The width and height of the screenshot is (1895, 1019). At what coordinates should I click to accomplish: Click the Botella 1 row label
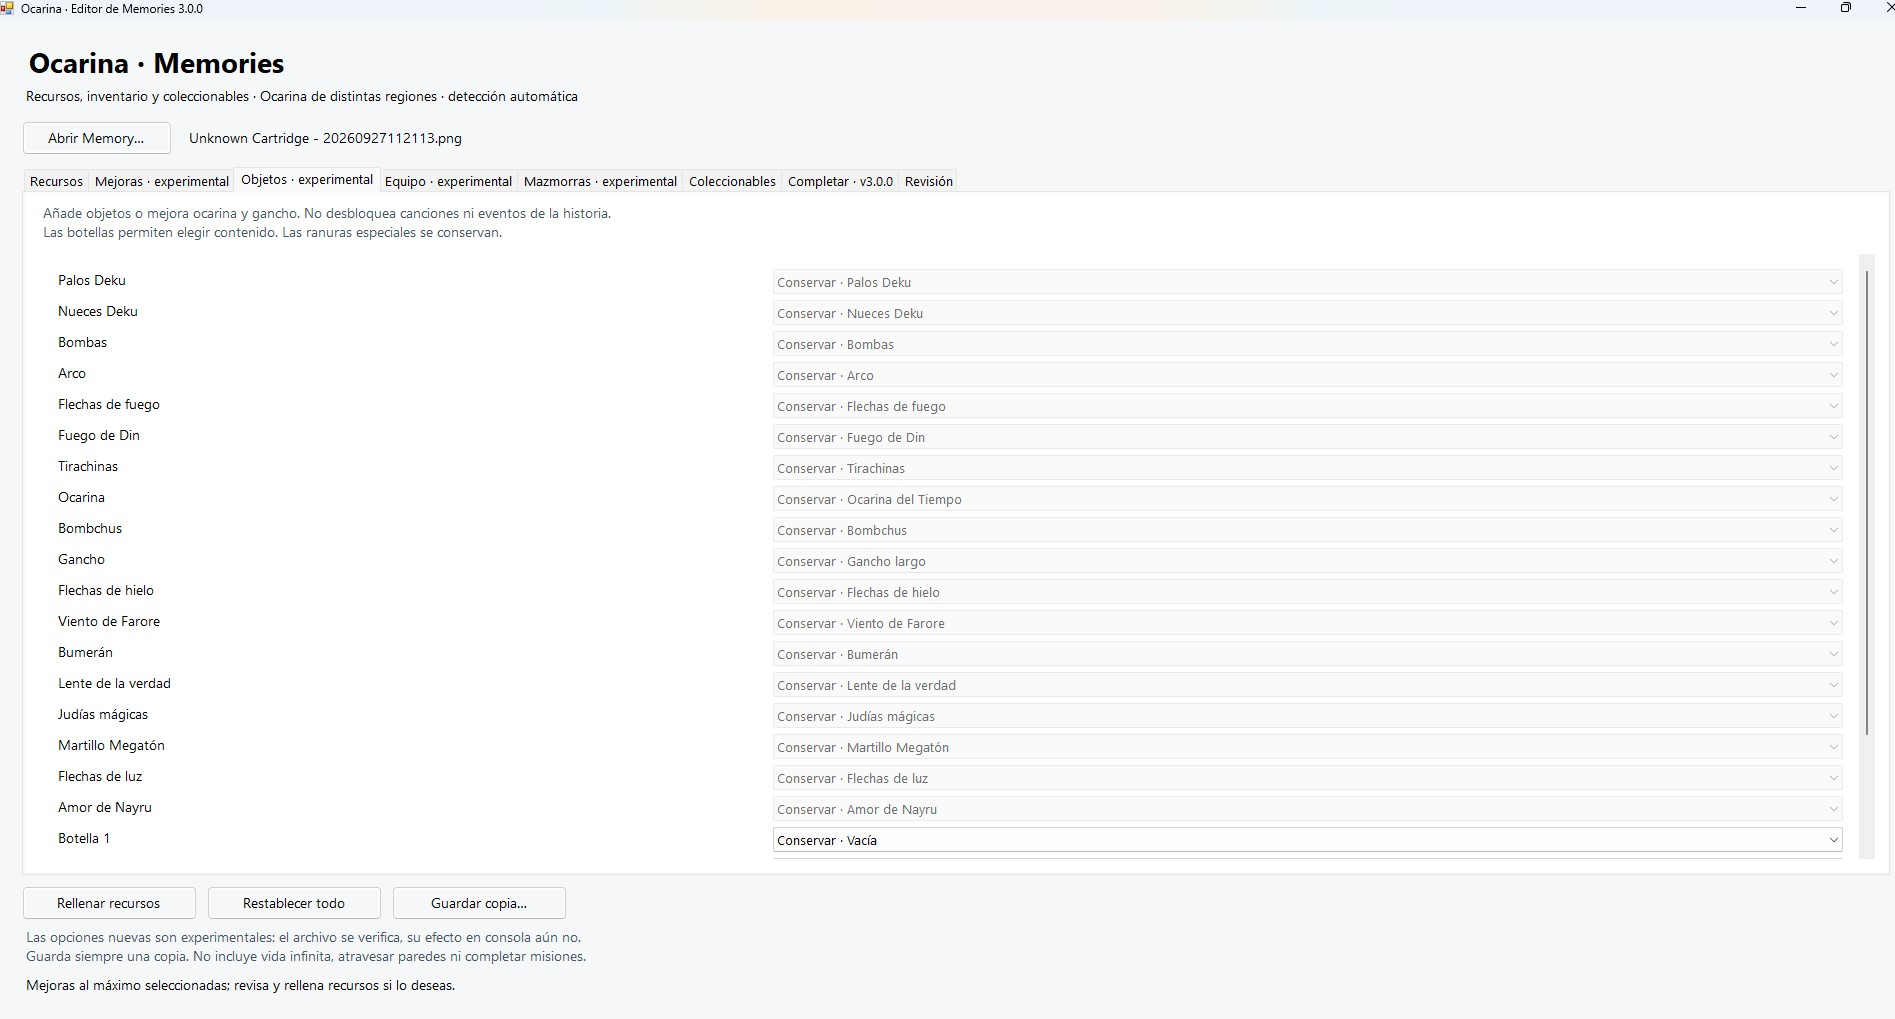point(84,838)
